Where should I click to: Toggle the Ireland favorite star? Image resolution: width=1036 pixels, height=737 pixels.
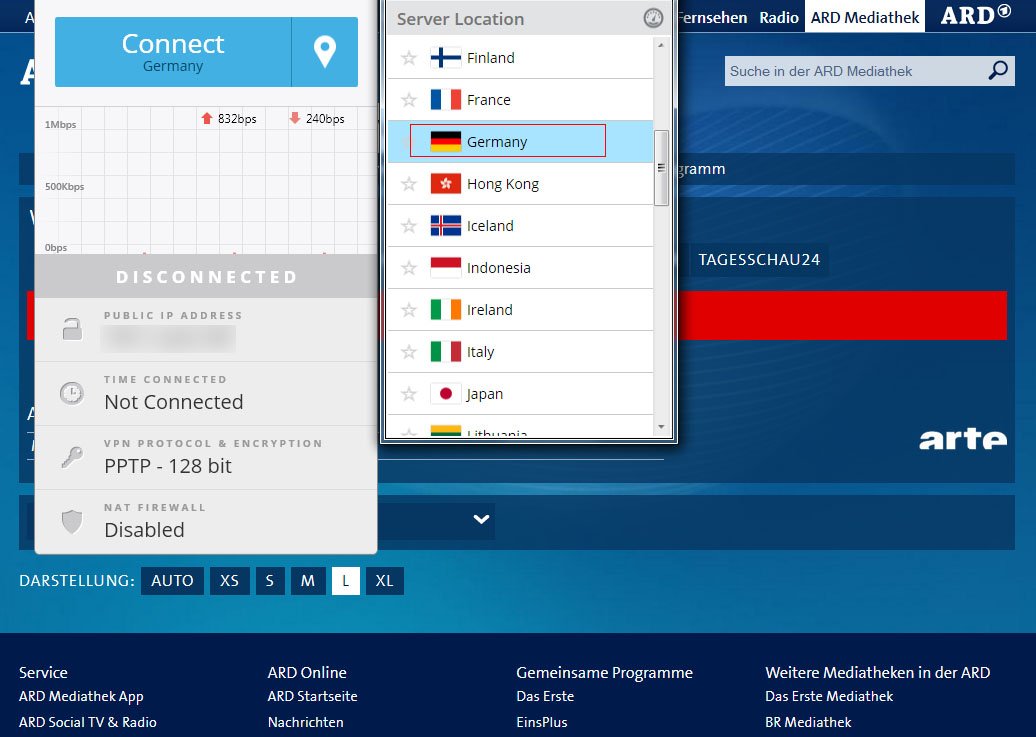[x=409, y=310]
